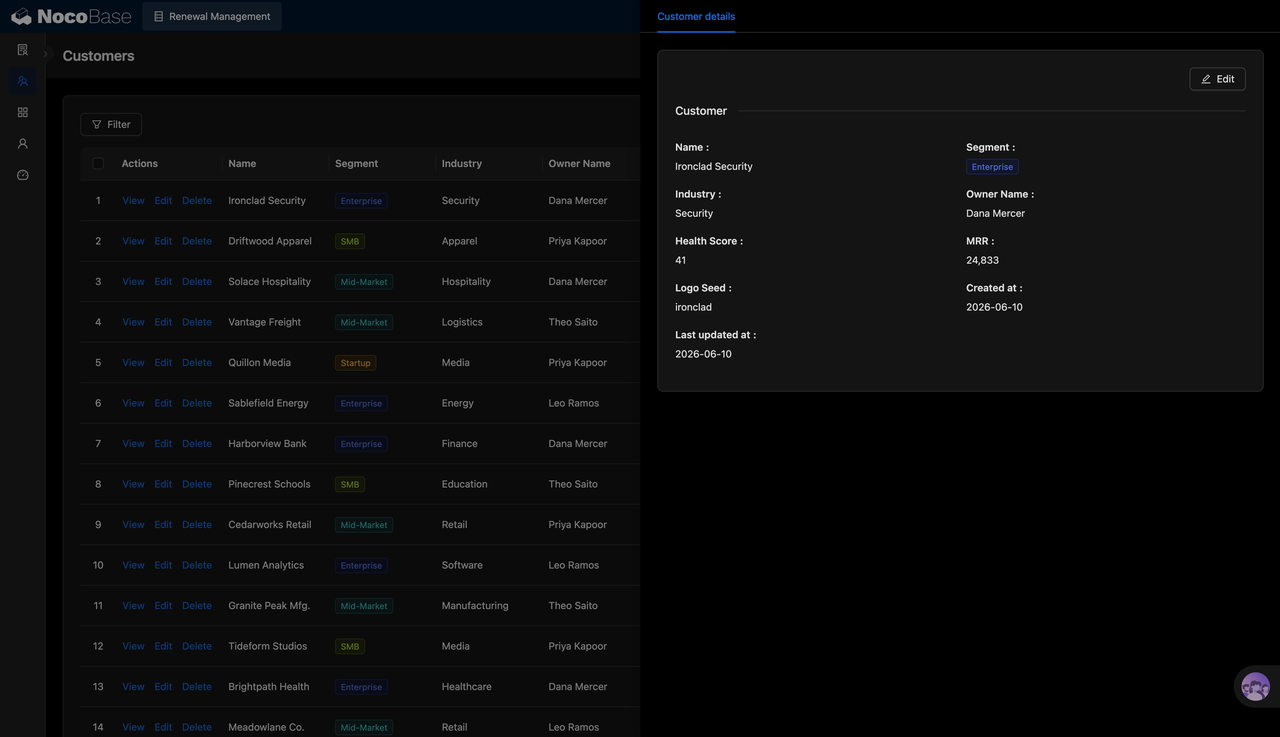Viewport: 1280px width, 737px height.
Task: Switch to the Customer details tab
Action: (696, 16)
